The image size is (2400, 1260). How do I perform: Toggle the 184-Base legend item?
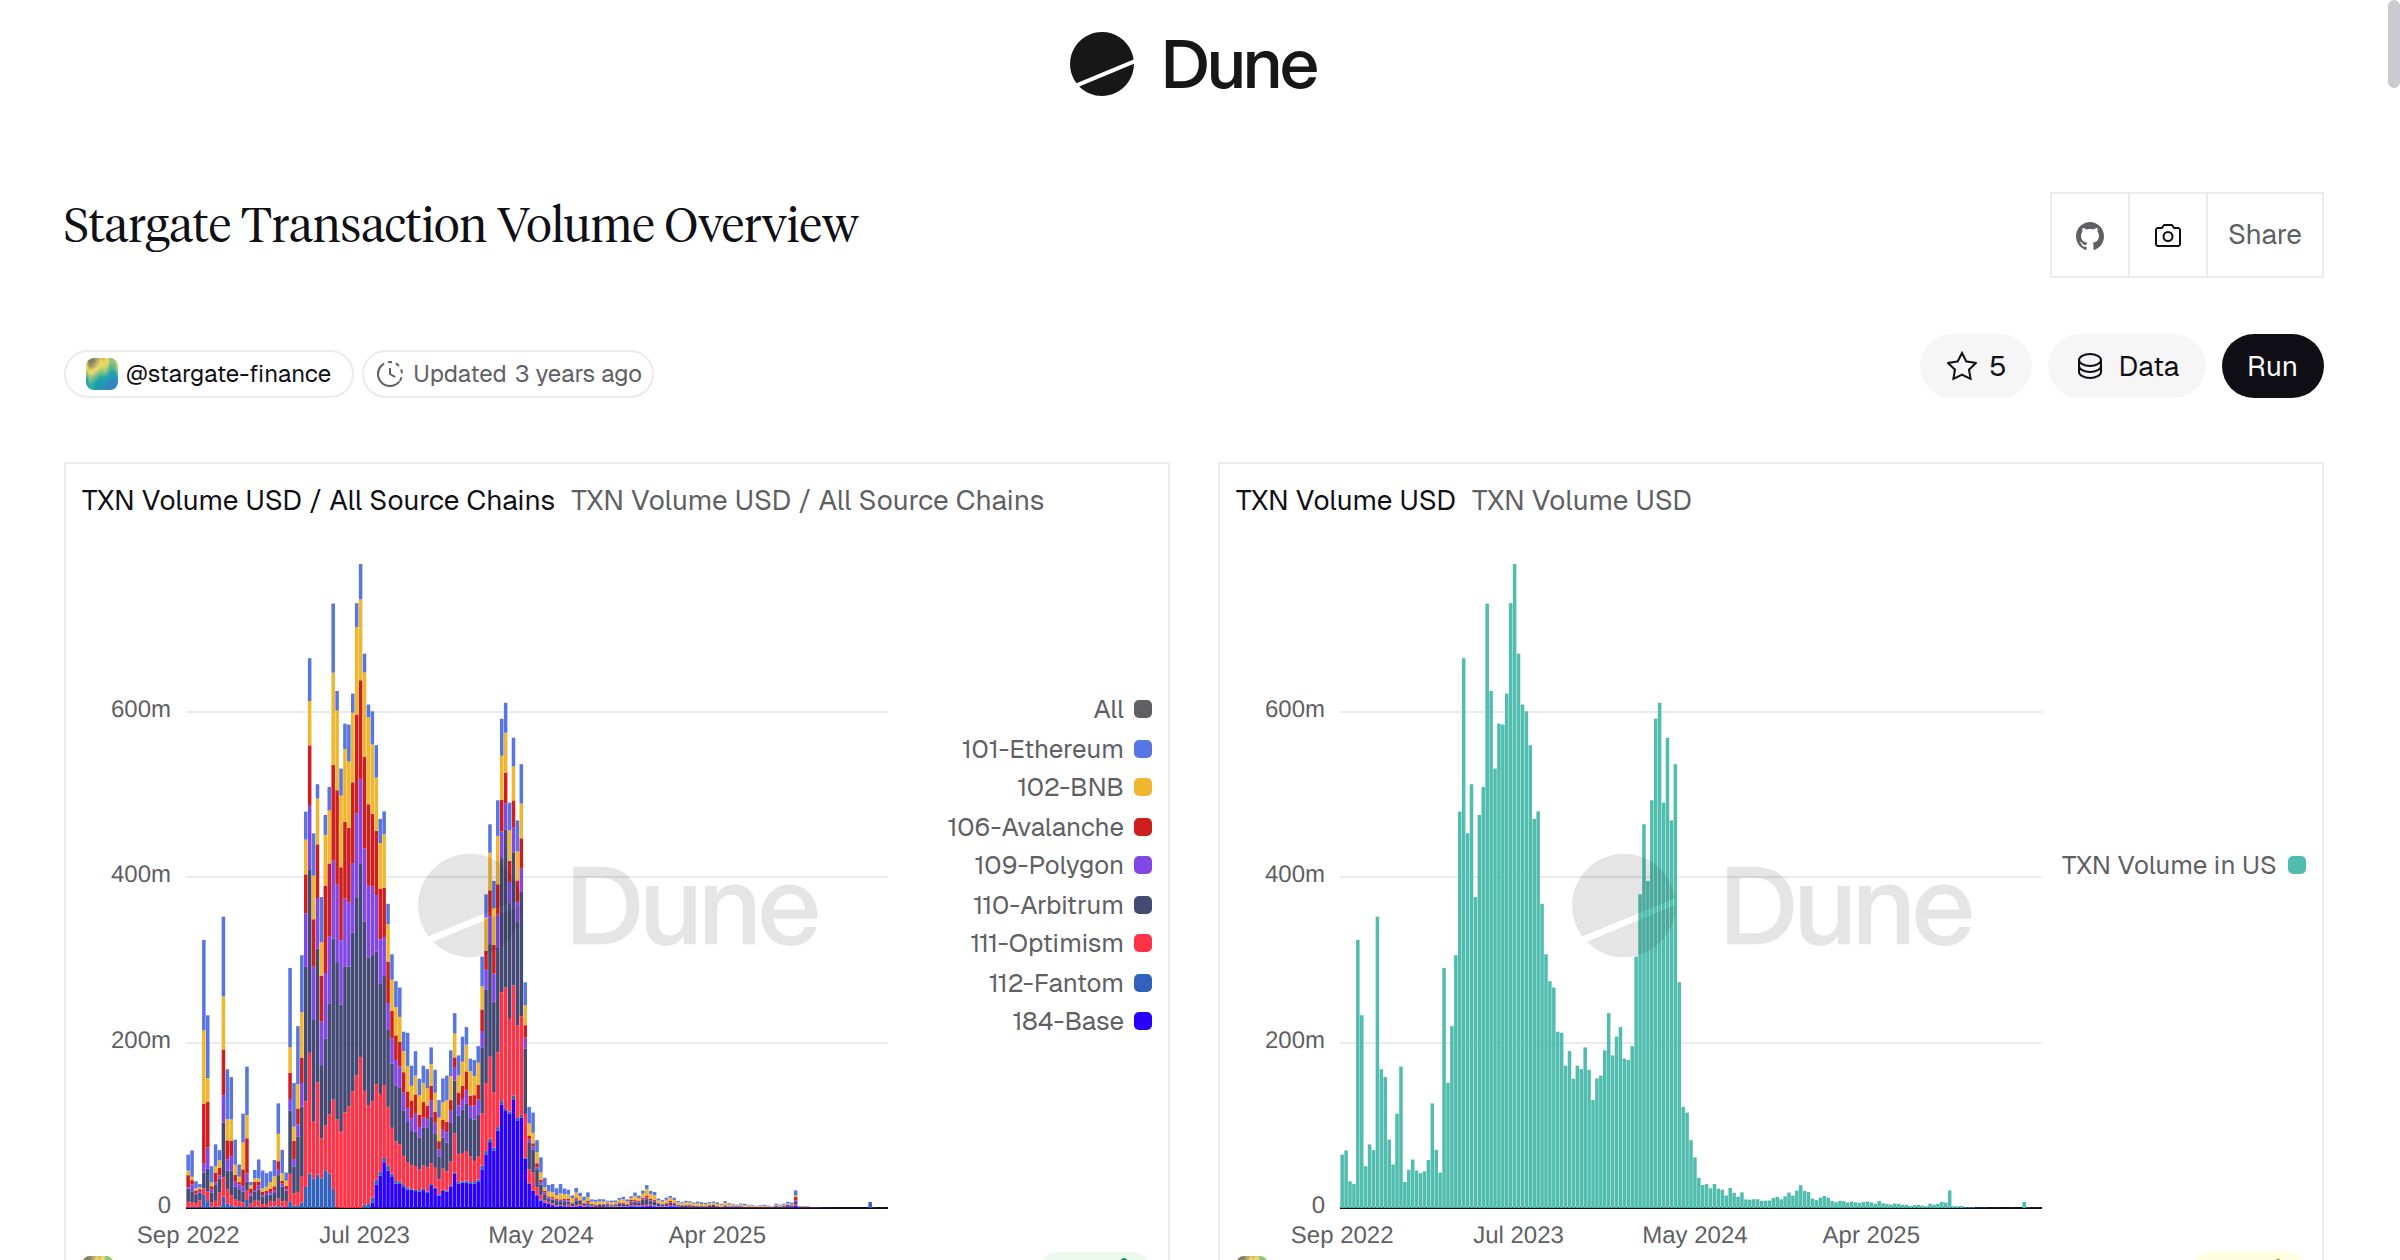[1067, 1021]
